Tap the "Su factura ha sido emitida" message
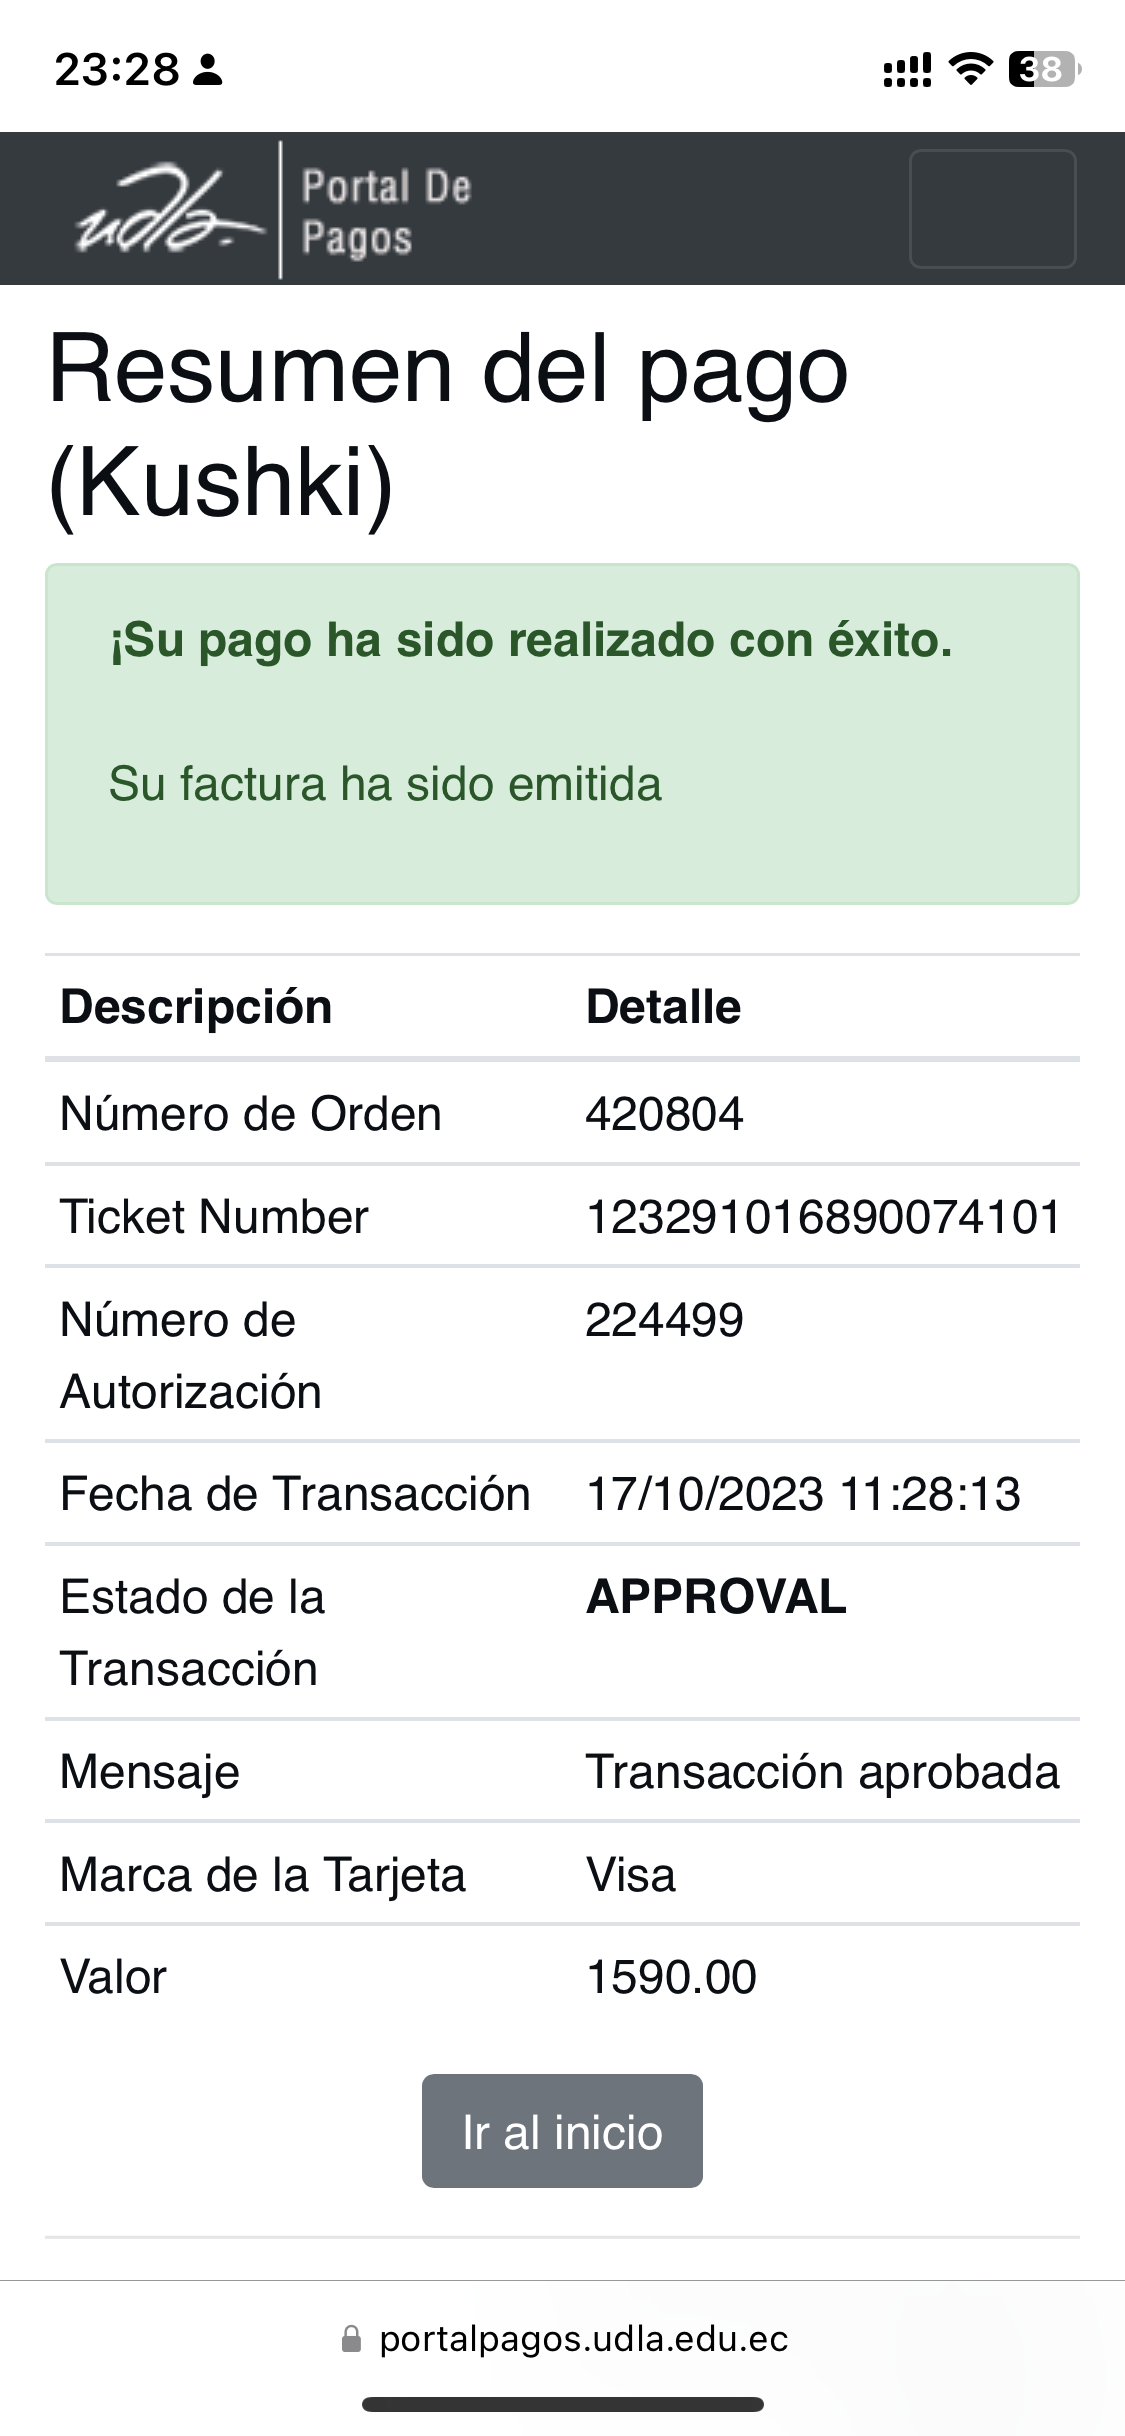The width and height of the screenshot is (1125, 2436). tap(385, 784)
